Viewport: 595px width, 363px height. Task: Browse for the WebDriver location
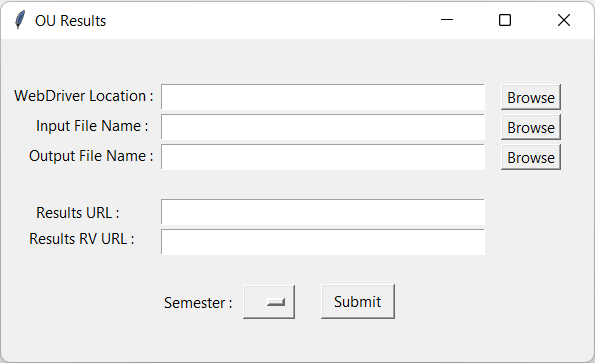(x=531, y=97)
